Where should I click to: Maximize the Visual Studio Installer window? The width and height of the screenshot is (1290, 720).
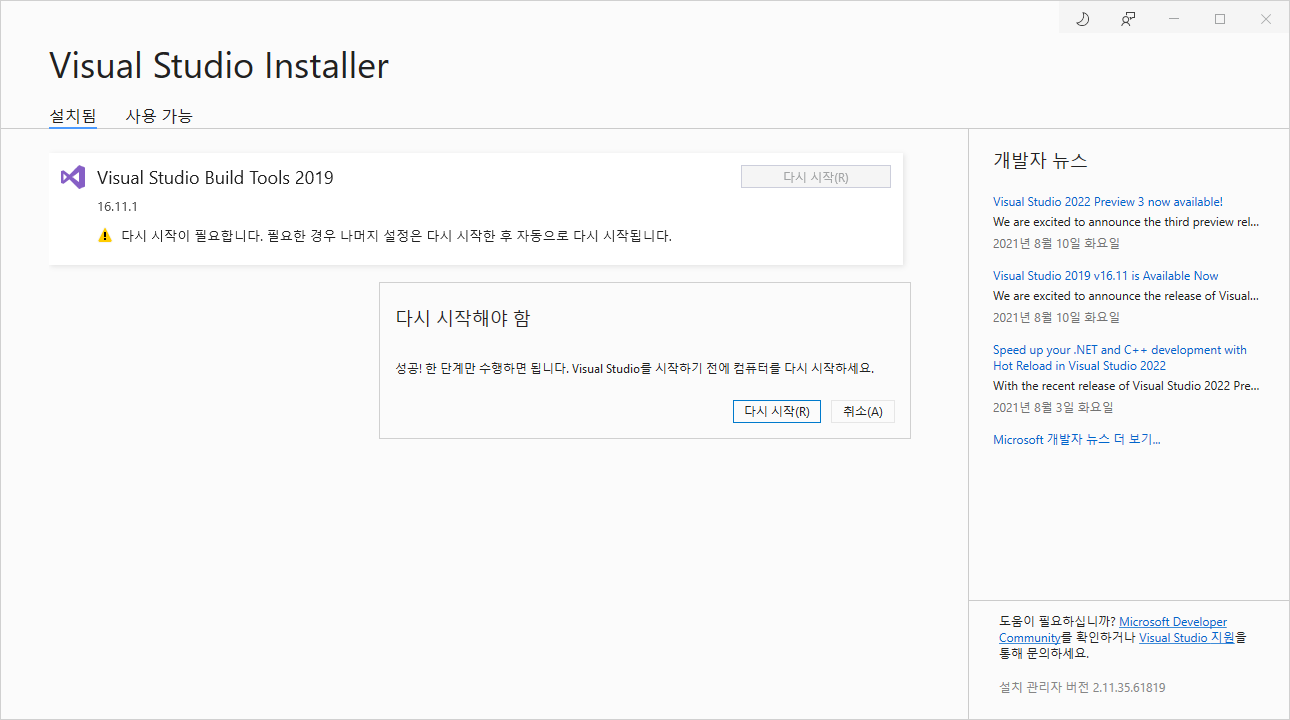(x=1220, y=19)
